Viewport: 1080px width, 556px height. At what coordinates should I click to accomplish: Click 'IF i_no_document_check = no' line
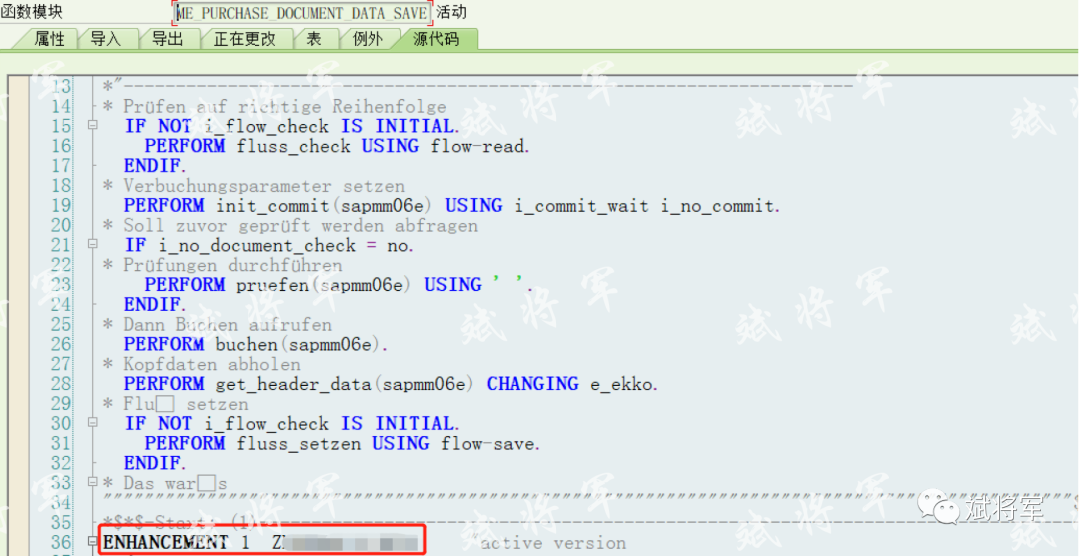269,245
